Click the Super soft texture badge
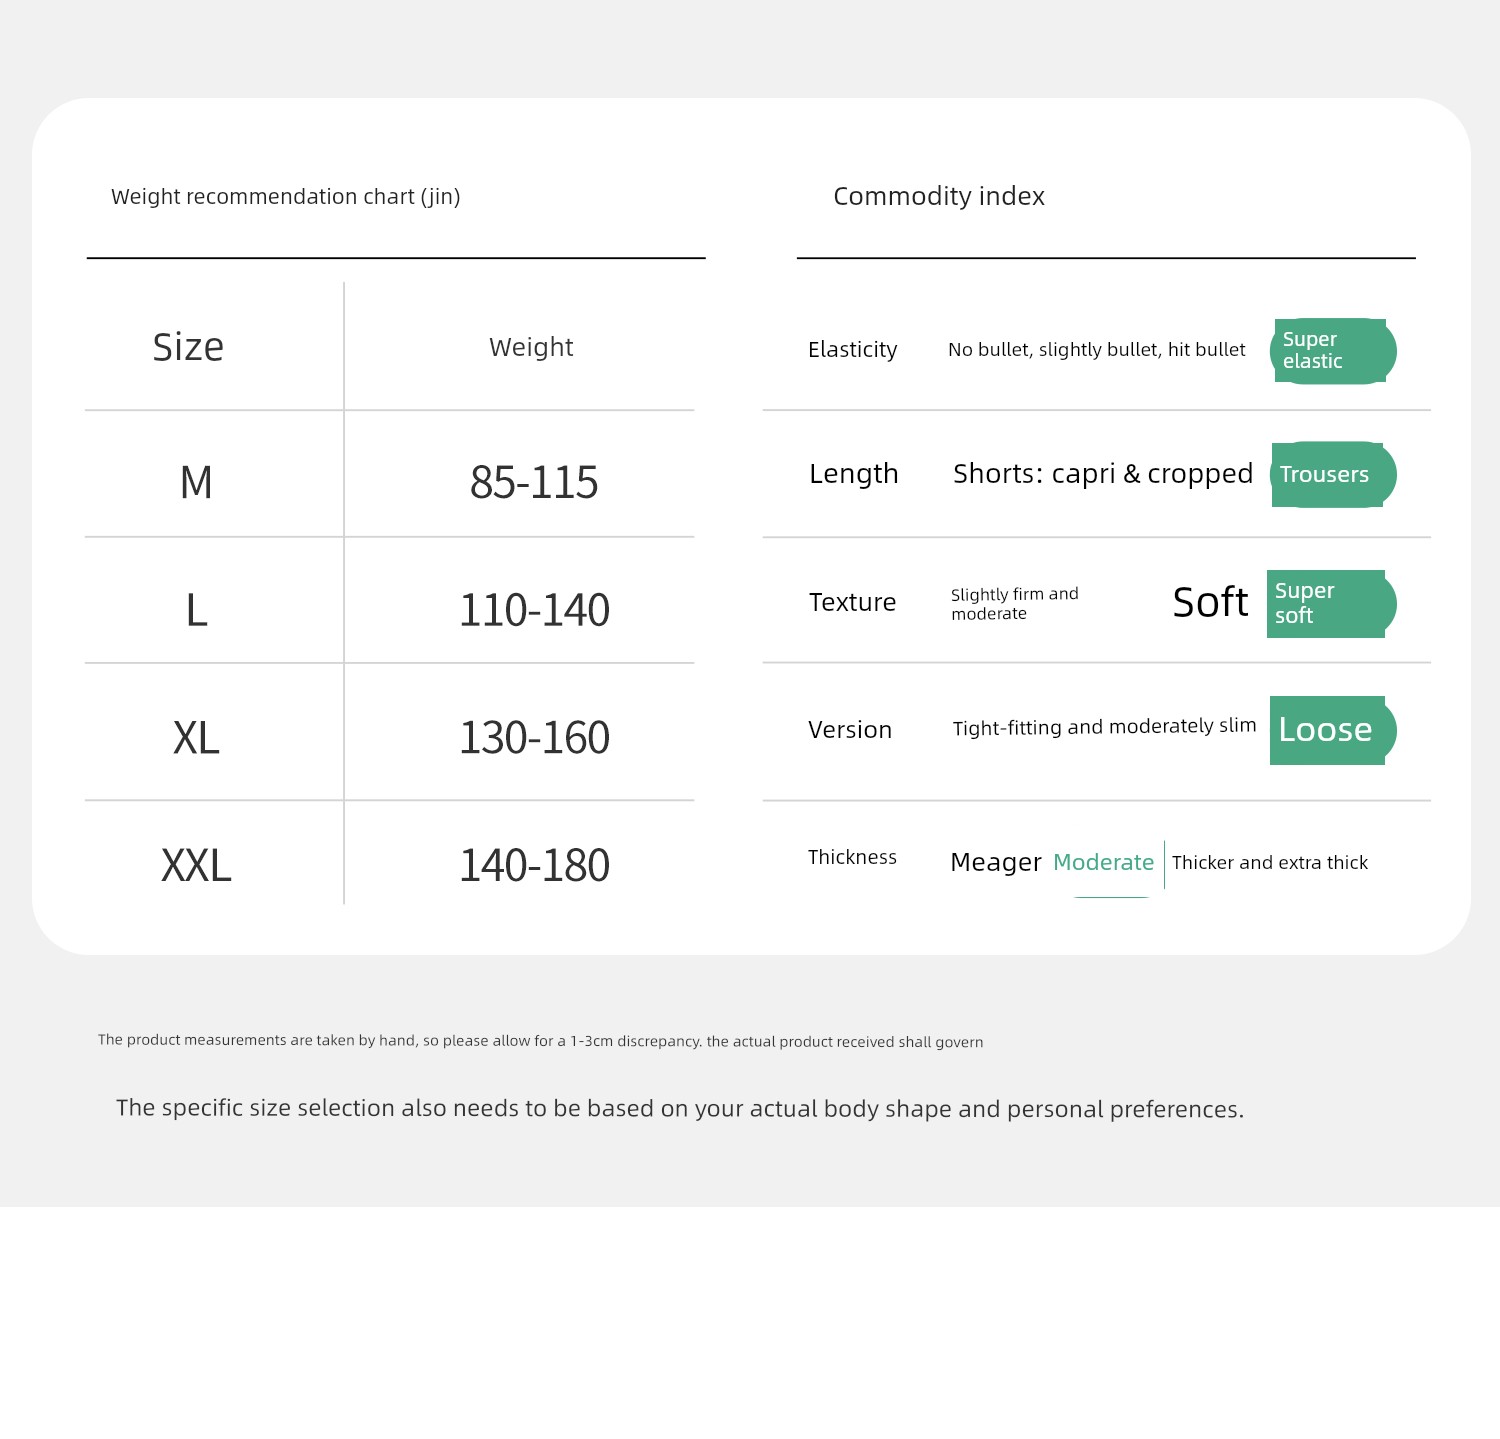The width and height of the screenshot is (1500, 1439). (x=1331, y=604)
